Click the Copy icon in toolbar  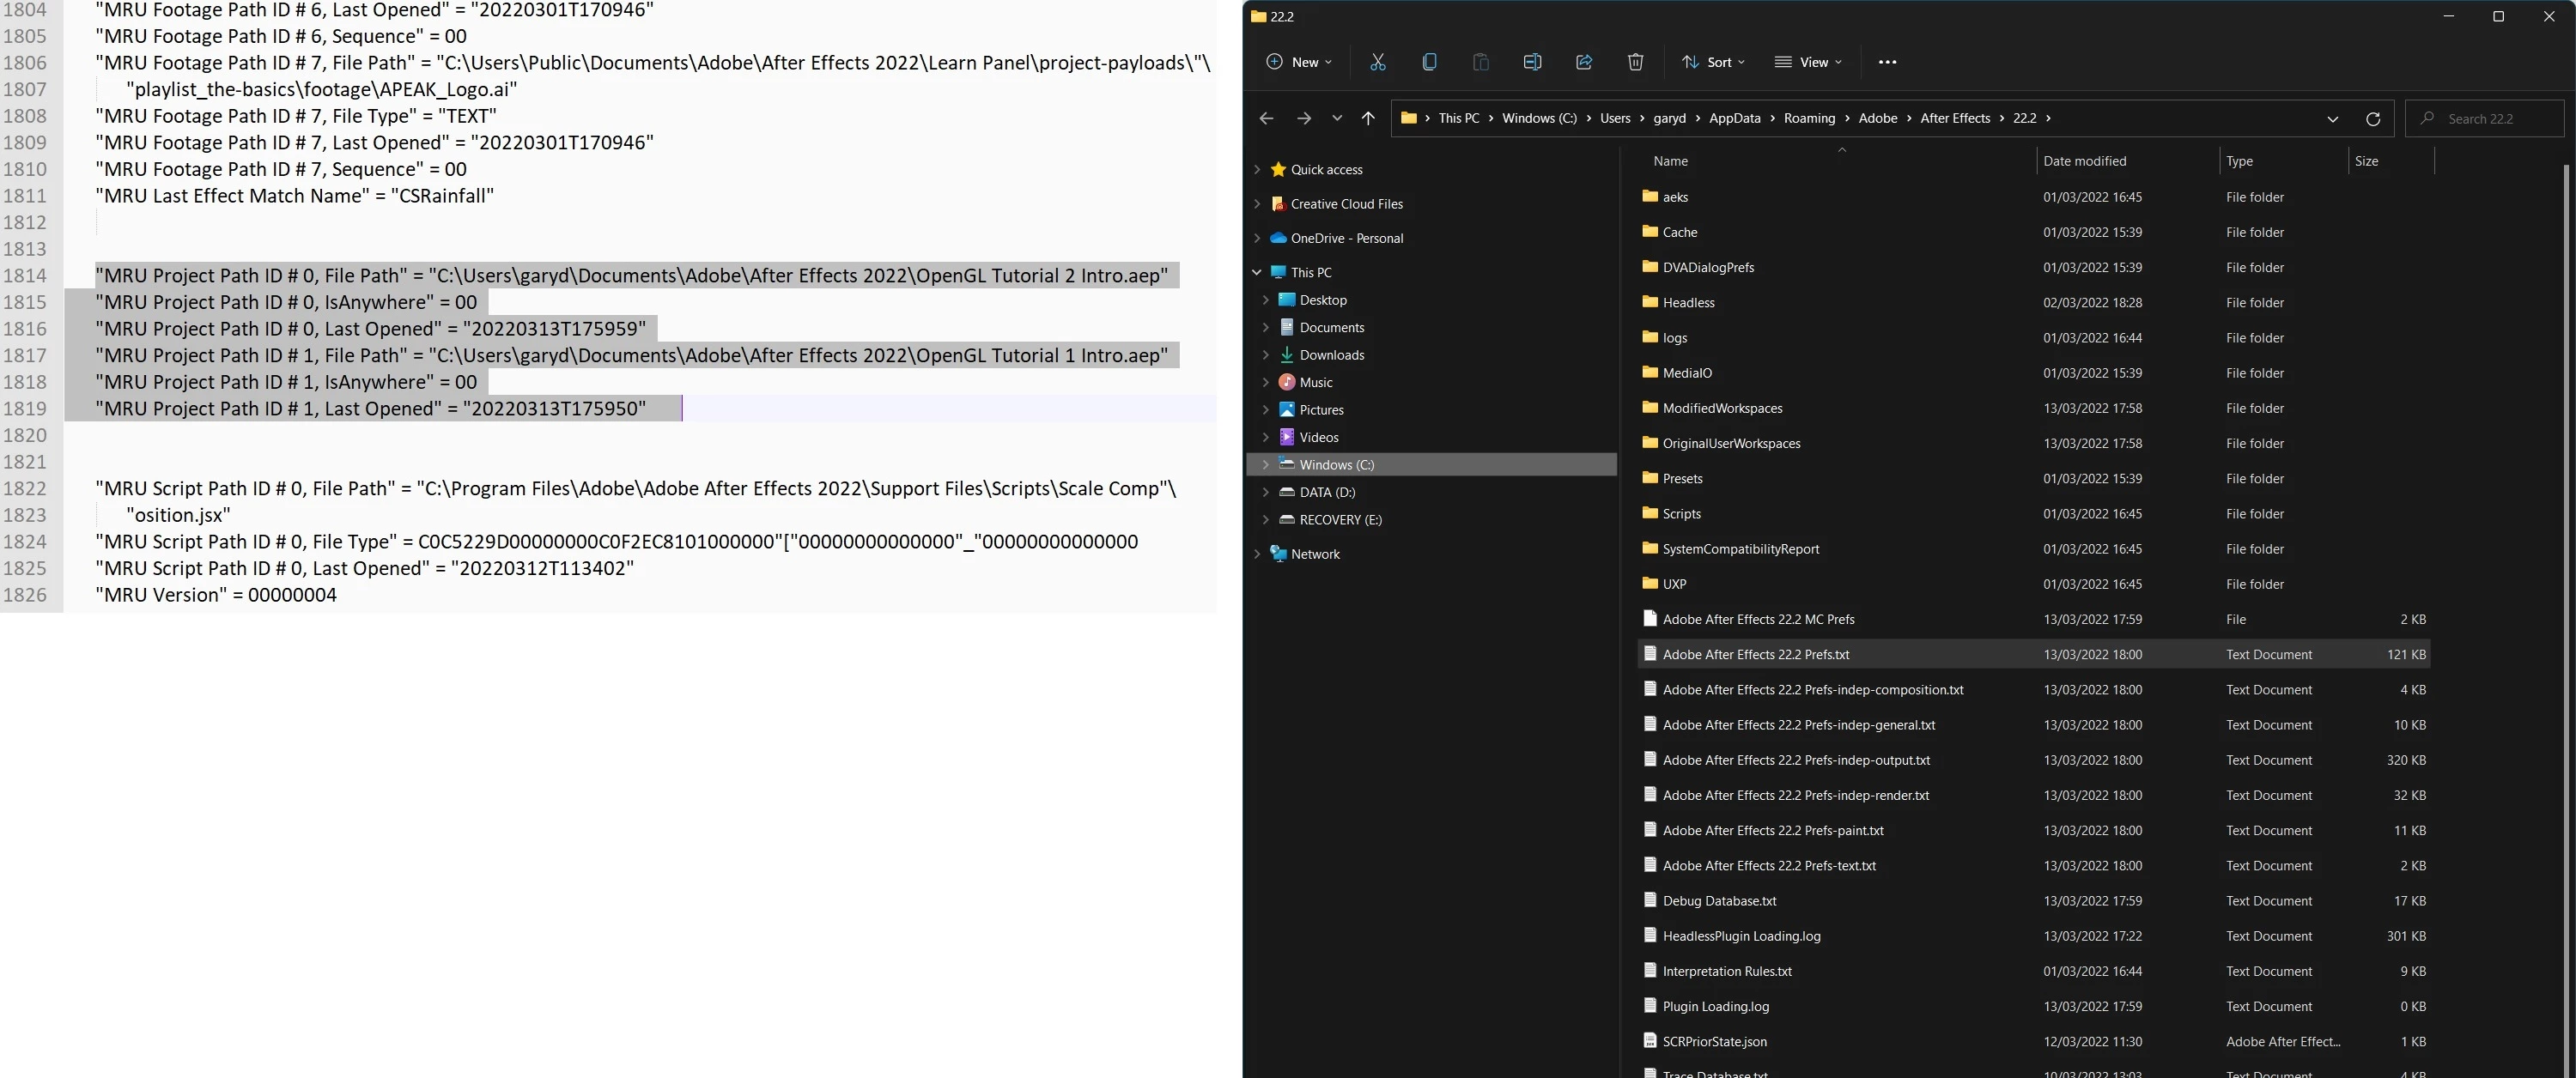click(1429, 62)
